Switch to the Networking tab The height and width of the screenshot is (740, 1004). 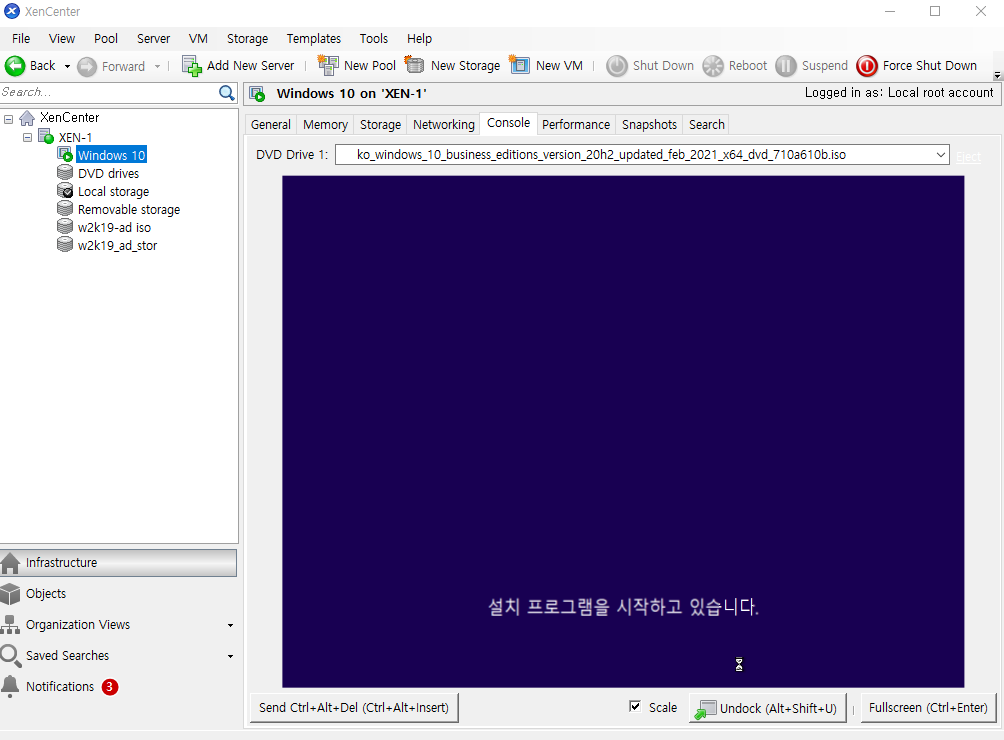pyautogui.click(x=444, y=125)
